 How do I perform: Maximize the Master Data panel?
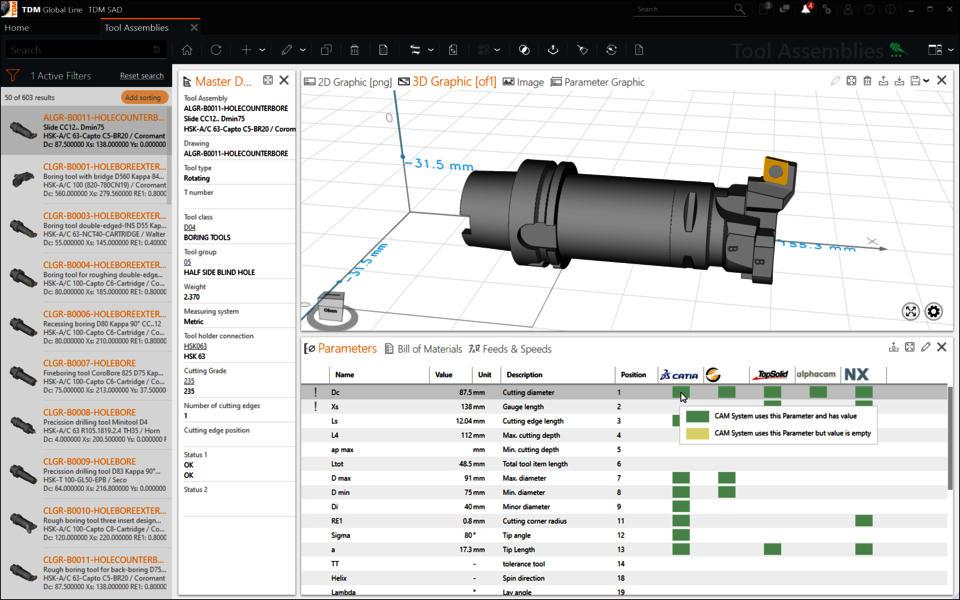[x=268, y=80]
